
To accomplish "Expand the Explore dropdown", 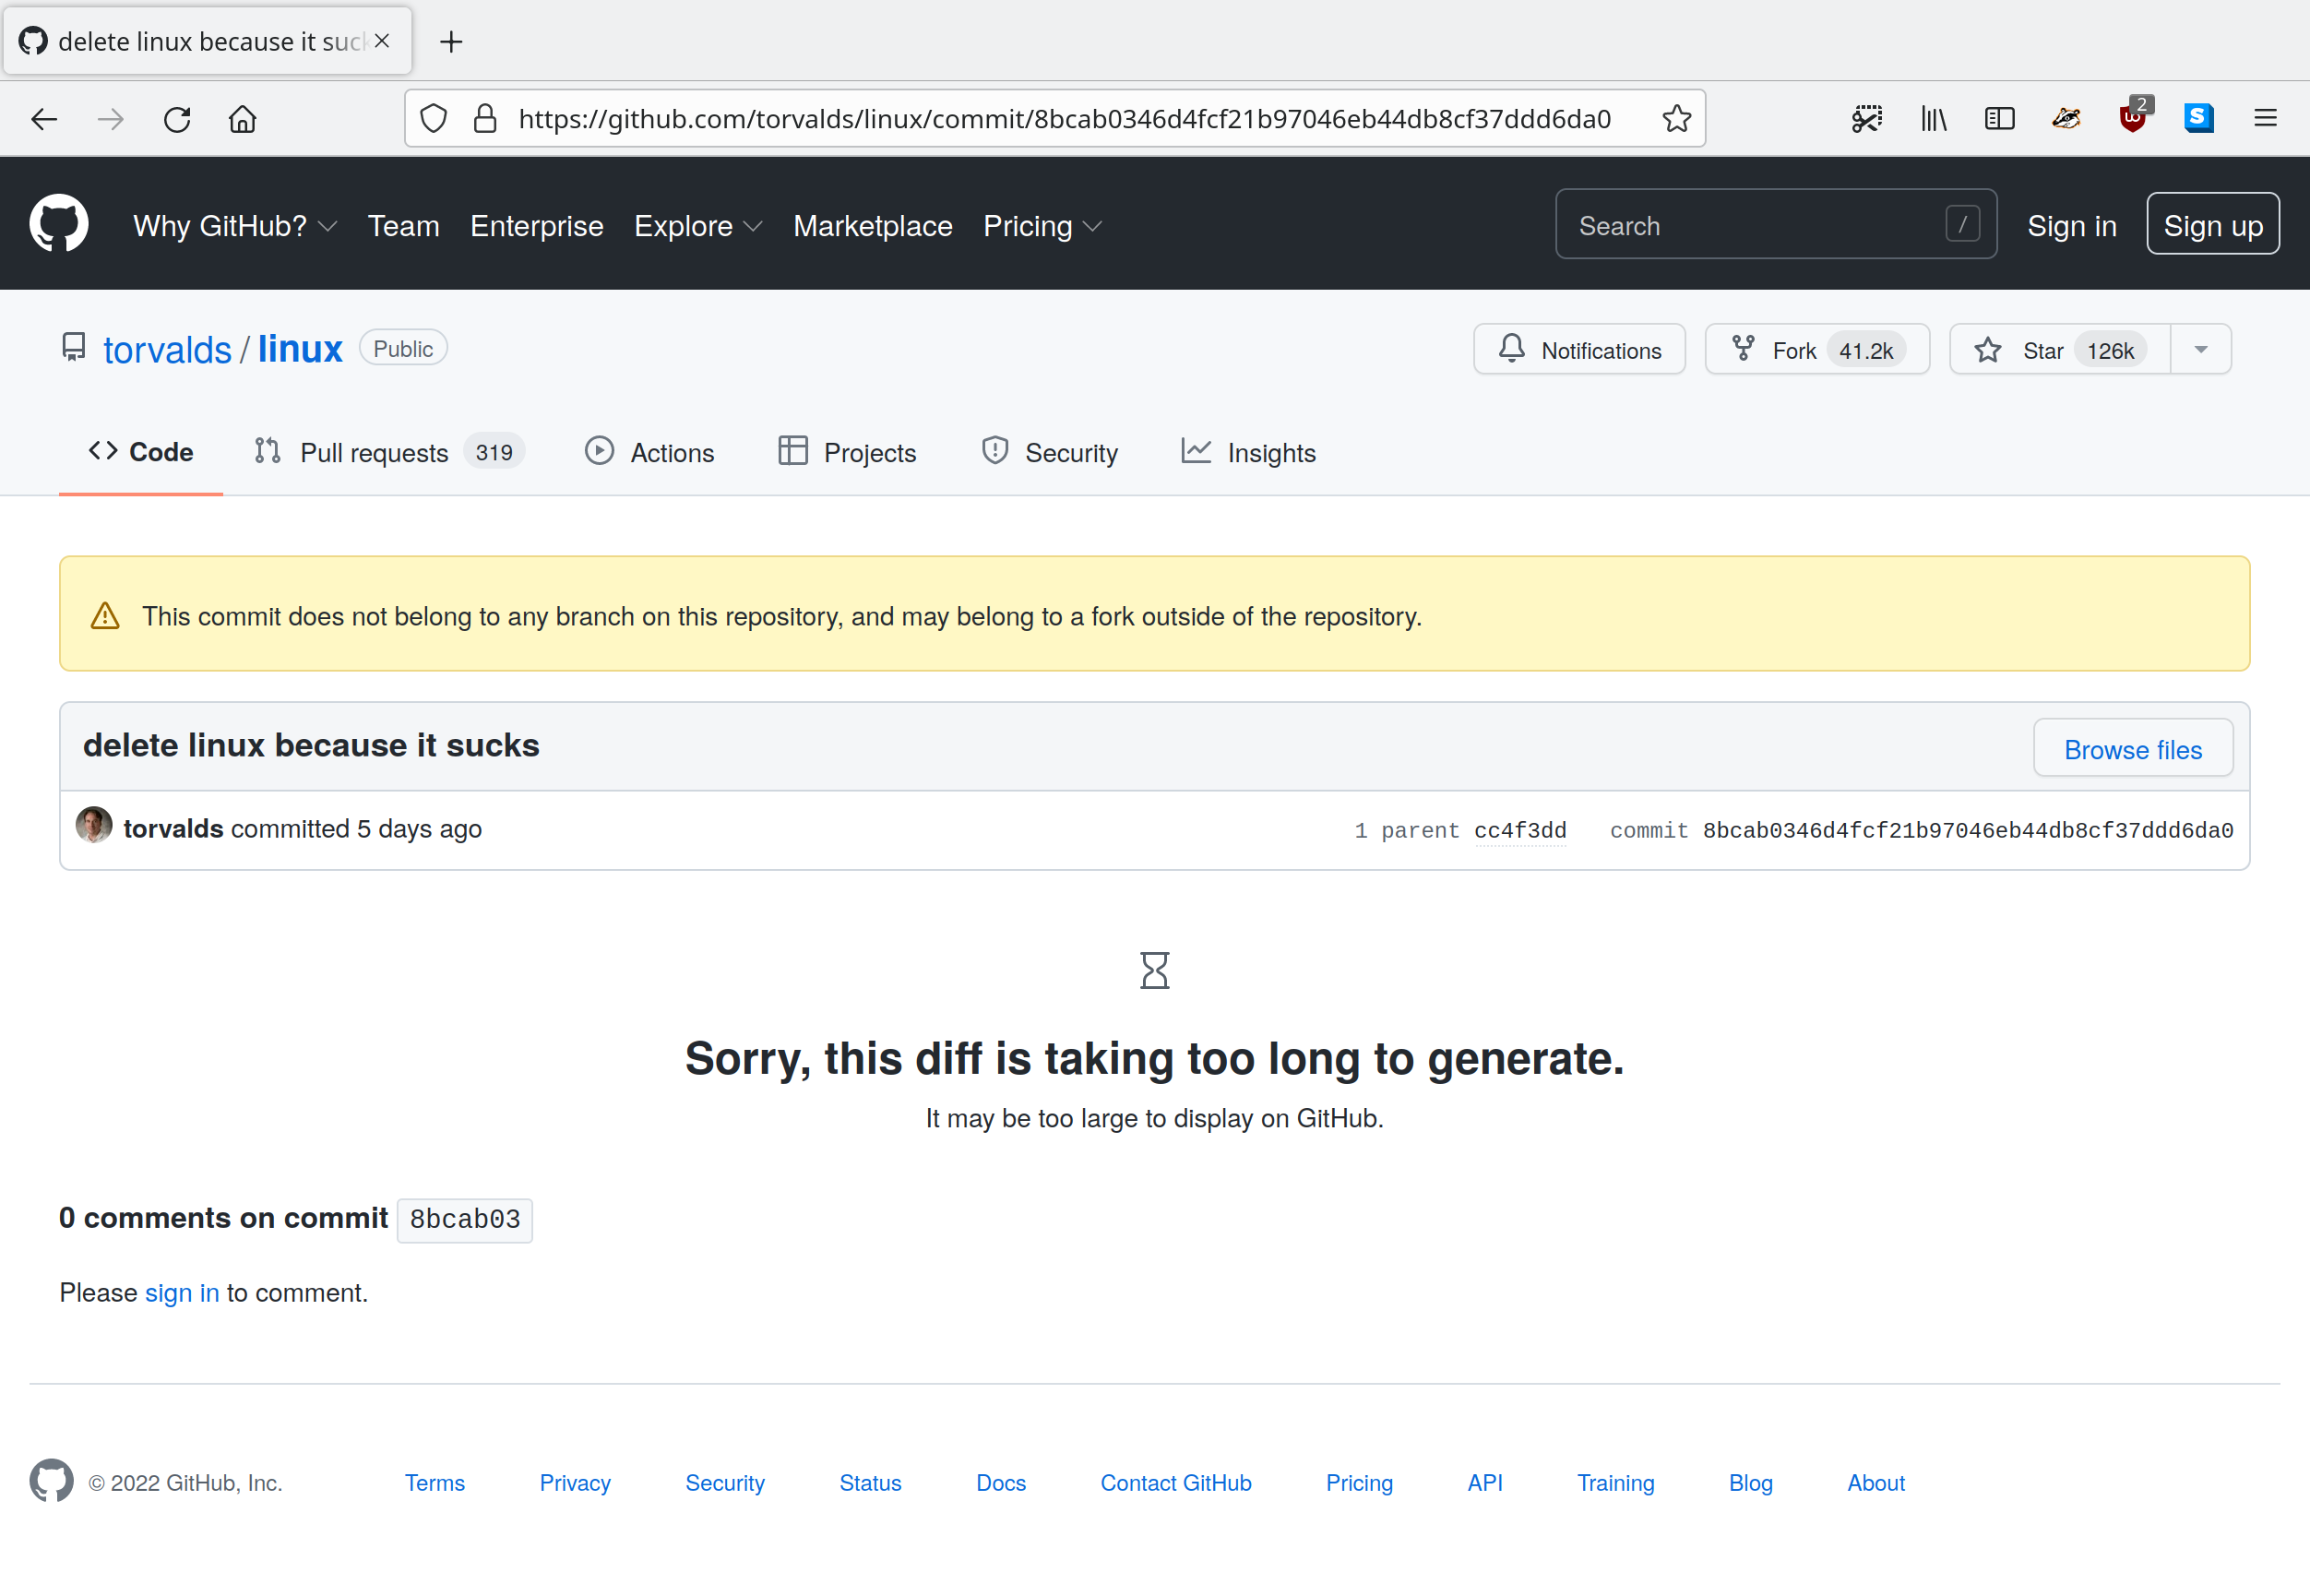I will tap(698, 226).
